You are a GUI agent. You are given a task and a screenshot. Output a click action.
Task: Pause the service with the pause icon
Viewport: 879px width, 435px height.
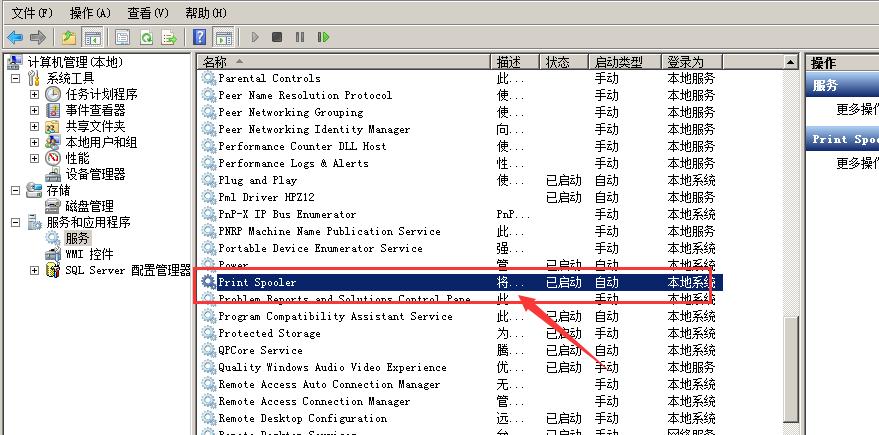[x=300, y=38]
